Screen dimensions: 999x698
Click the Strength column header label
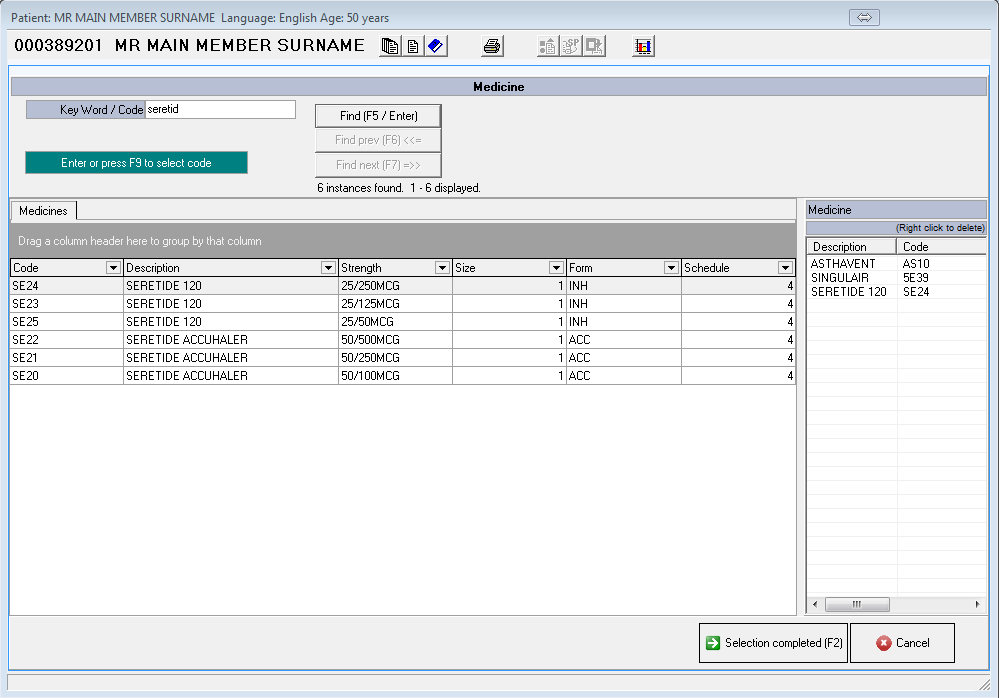361,268
